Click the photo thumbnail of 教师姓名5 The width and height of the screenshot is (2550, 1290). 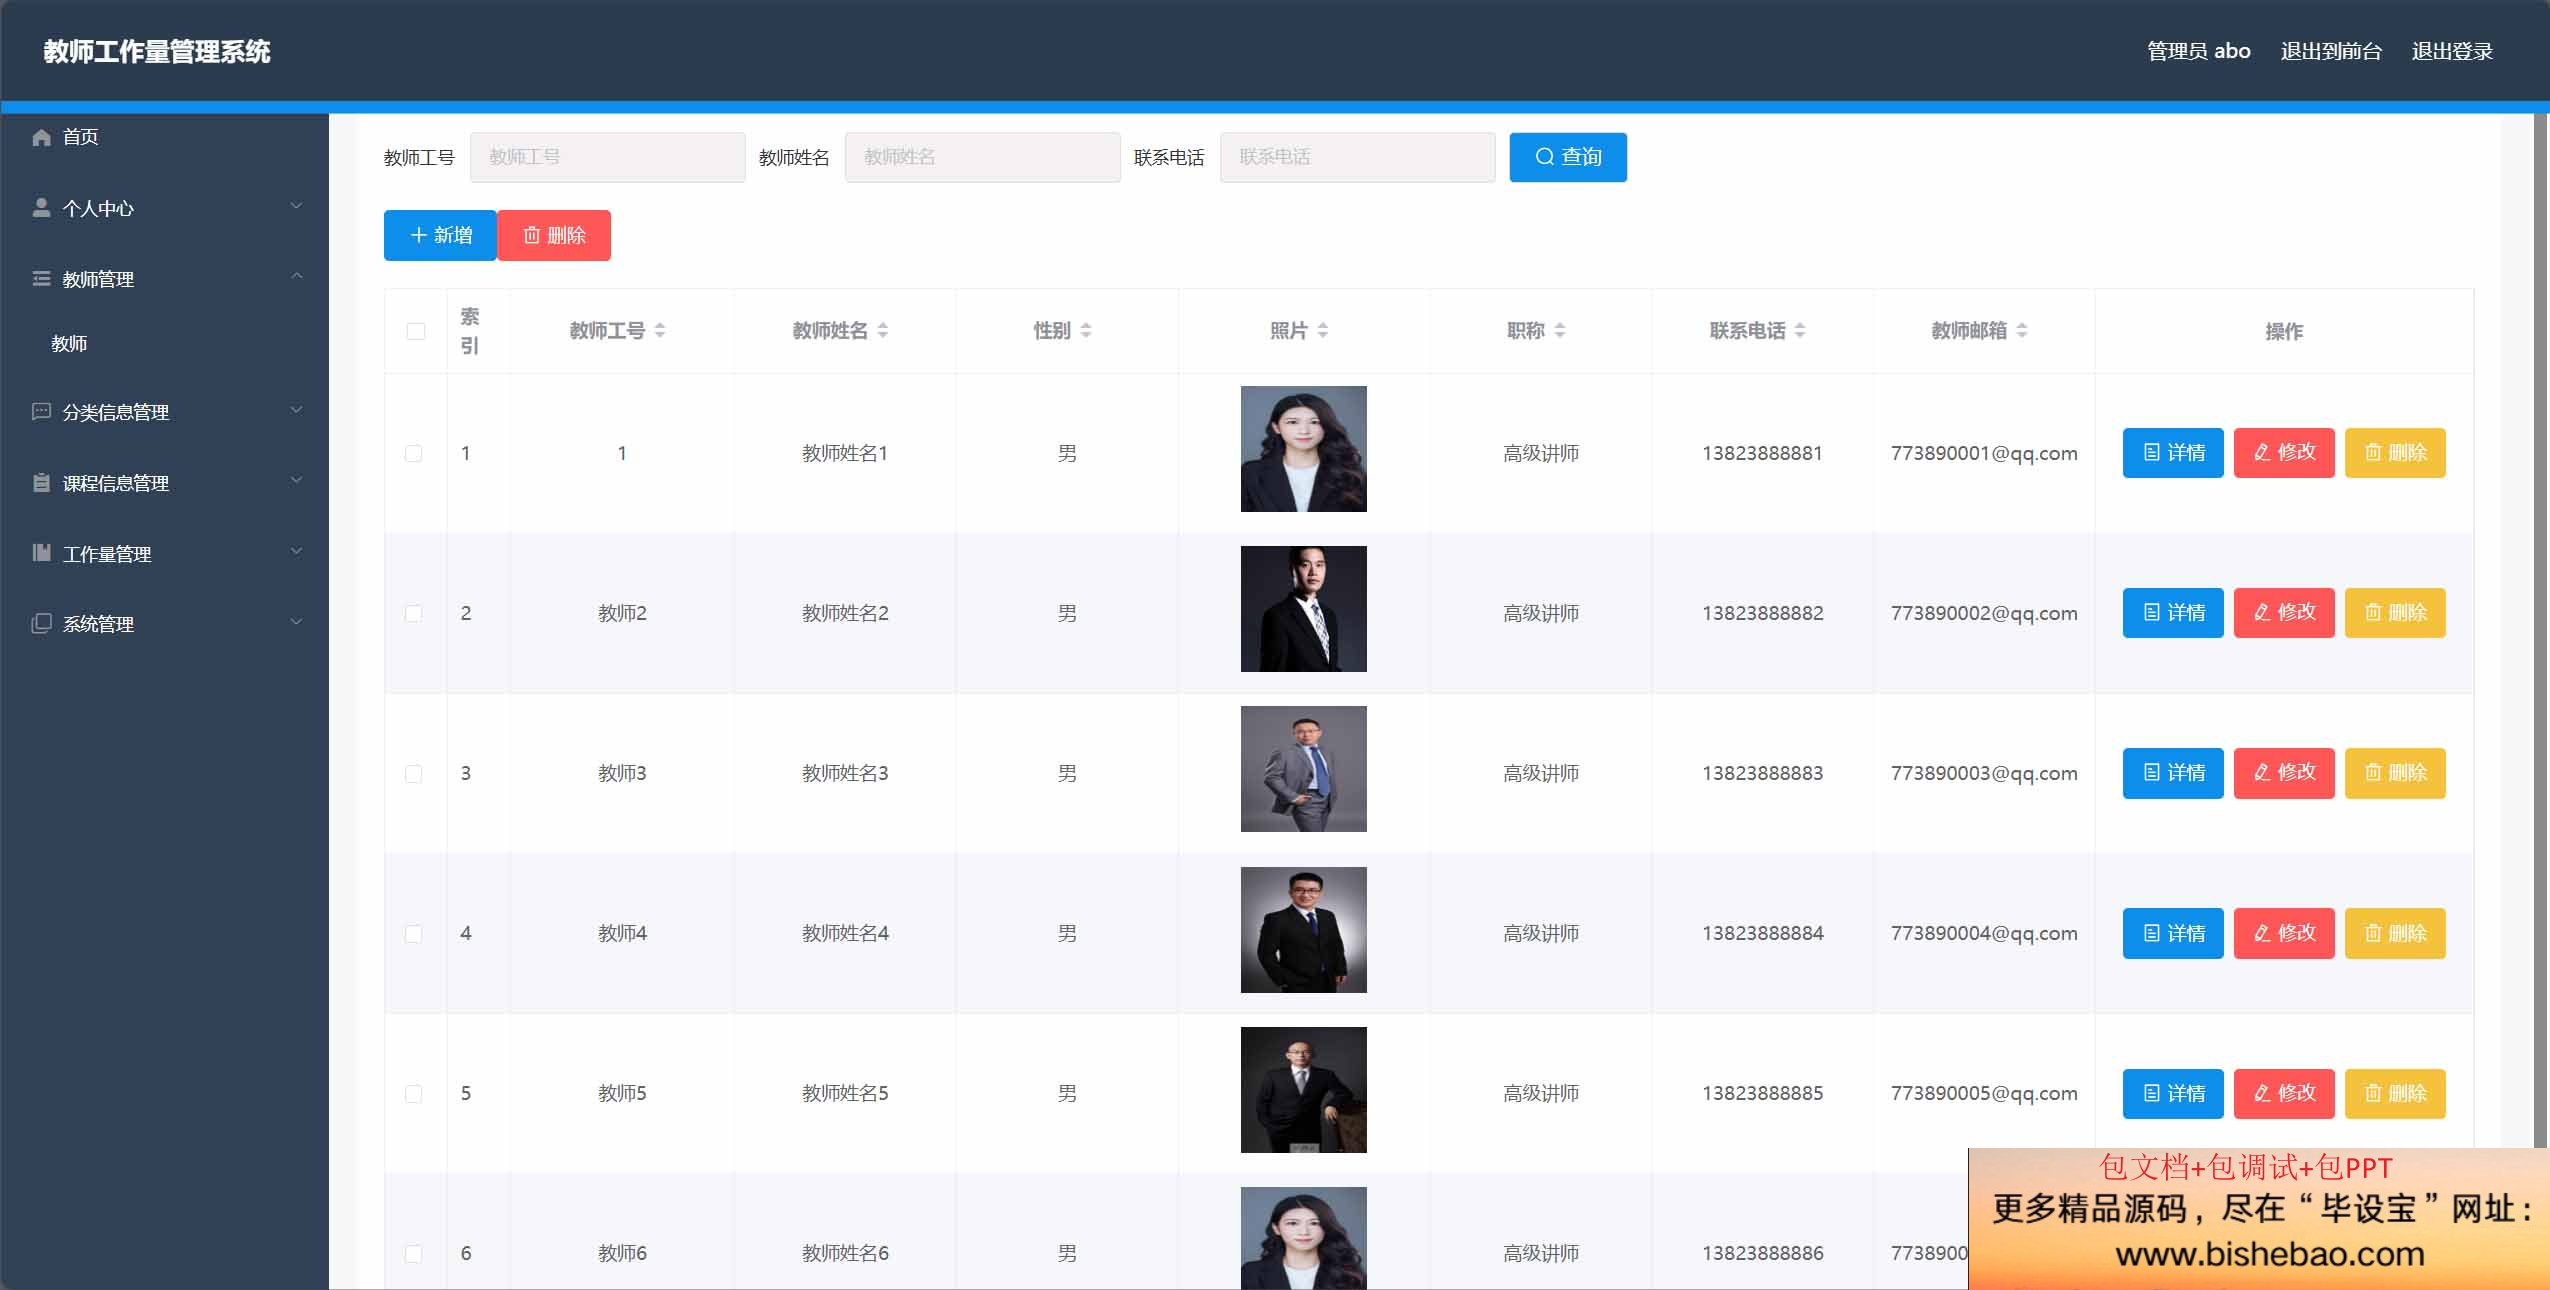[x=1304, y=1090]
